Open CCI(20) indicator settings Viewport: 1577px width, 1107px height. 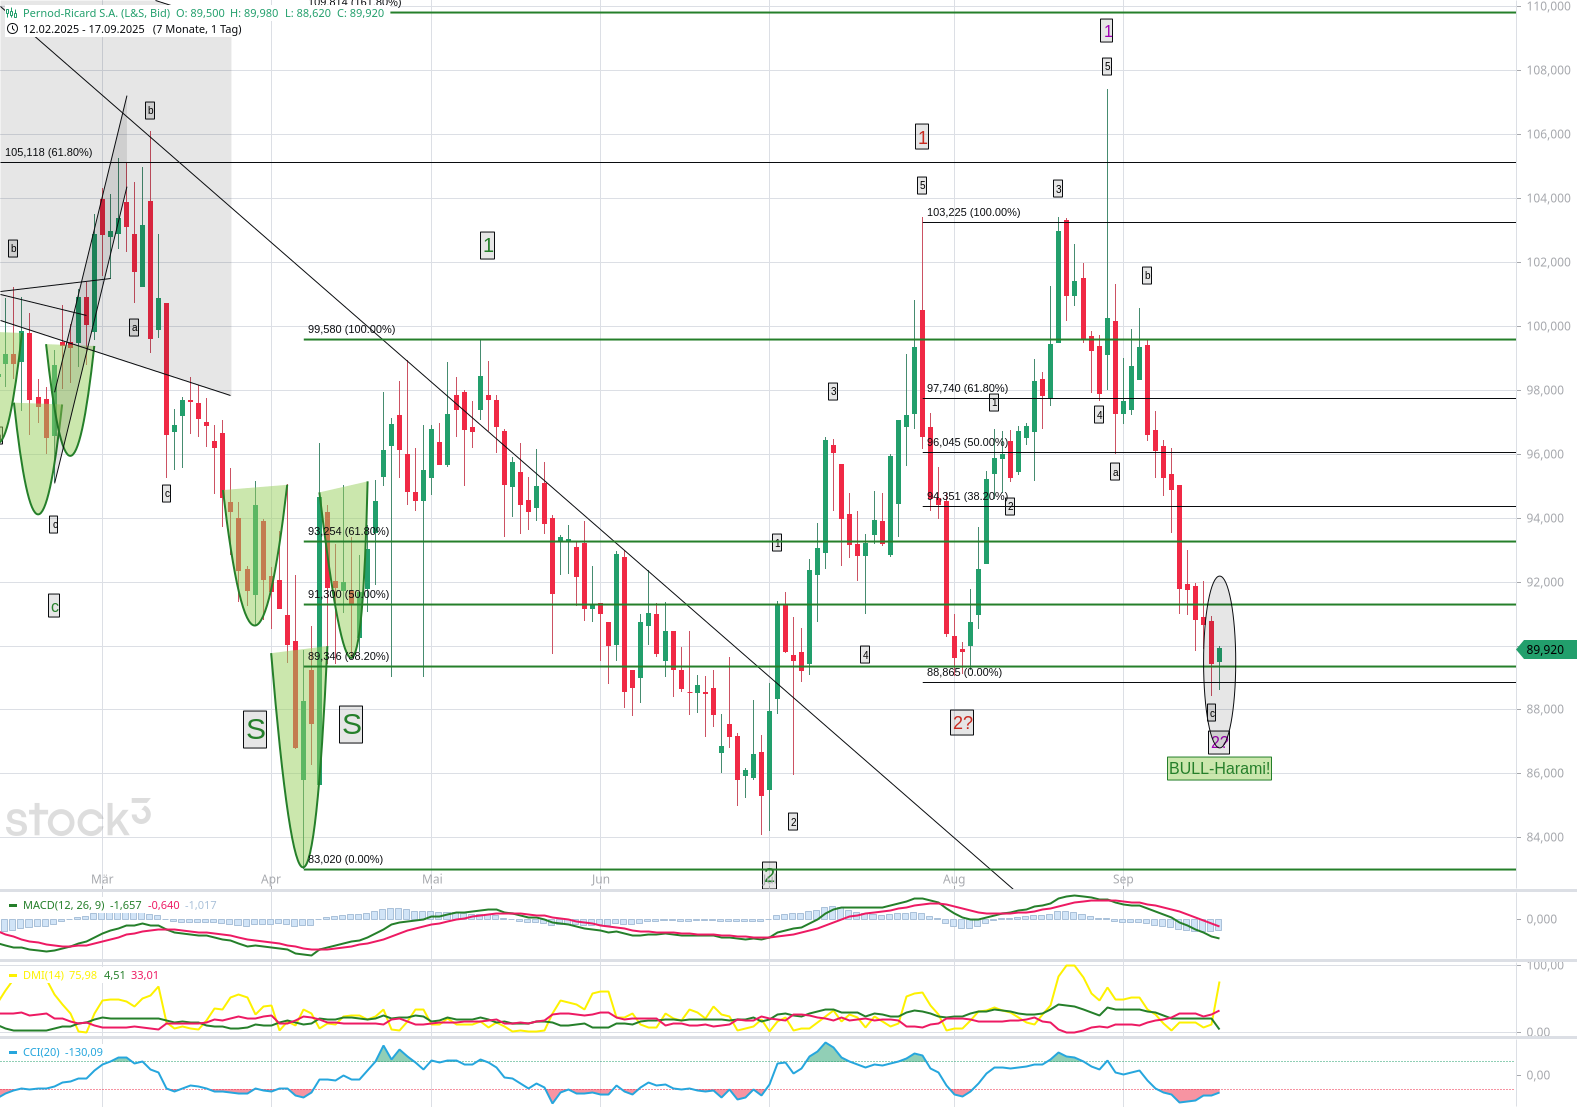[x=42, y=1053]
